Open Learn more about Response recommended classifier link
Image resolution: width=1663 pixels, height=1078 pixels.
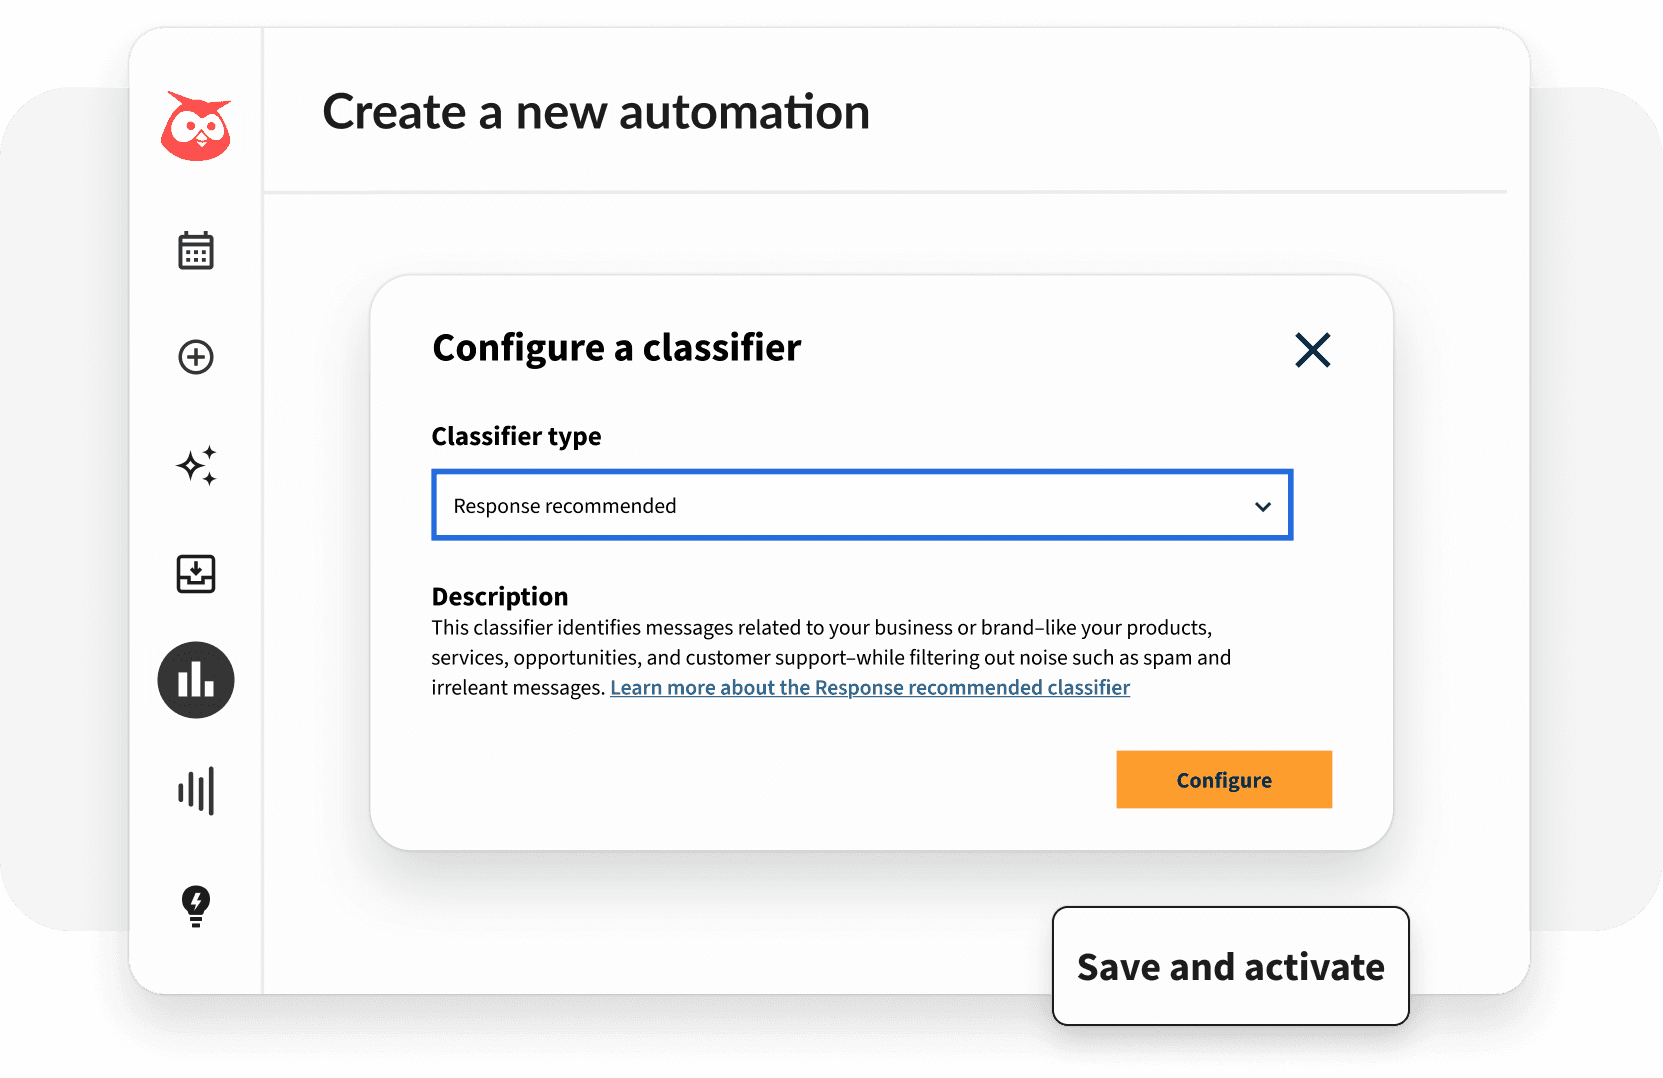869,688
